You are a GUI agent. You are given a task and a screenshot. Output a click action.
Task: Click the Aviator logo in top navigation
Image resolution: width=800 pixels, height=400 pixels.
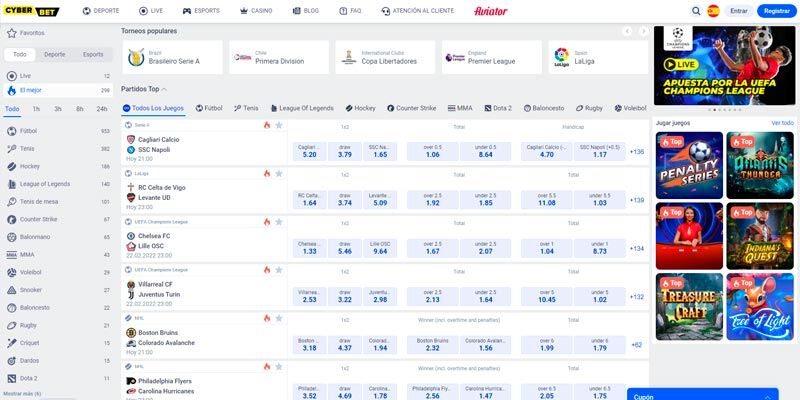[x=490, y=11]
